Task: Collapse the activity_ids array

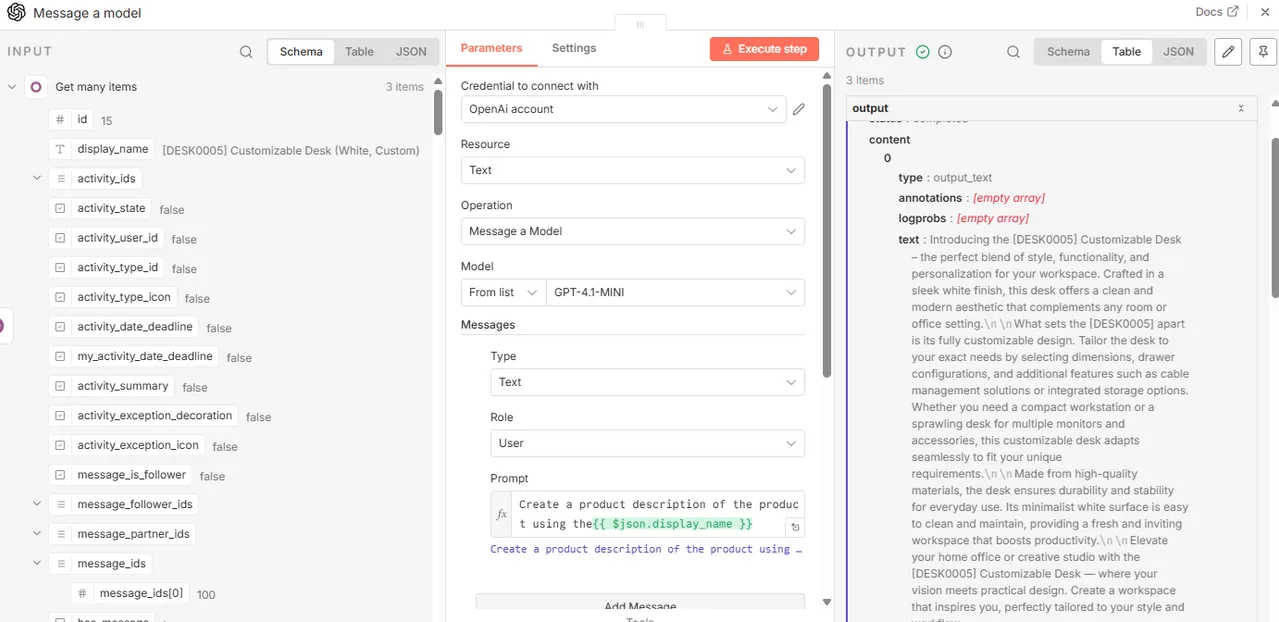Action: (x=37, y=178)
